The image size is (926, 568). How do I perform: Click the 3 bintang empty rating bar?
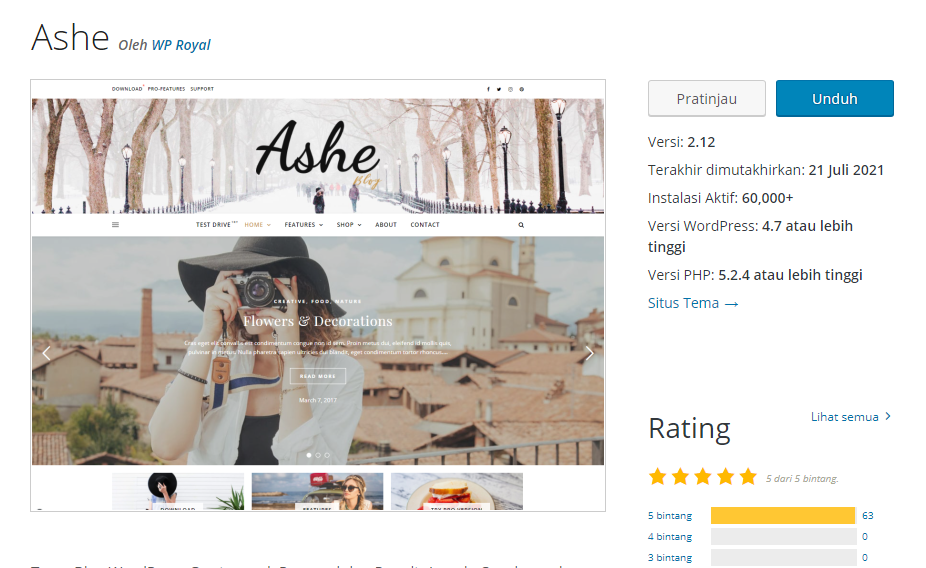783,557
